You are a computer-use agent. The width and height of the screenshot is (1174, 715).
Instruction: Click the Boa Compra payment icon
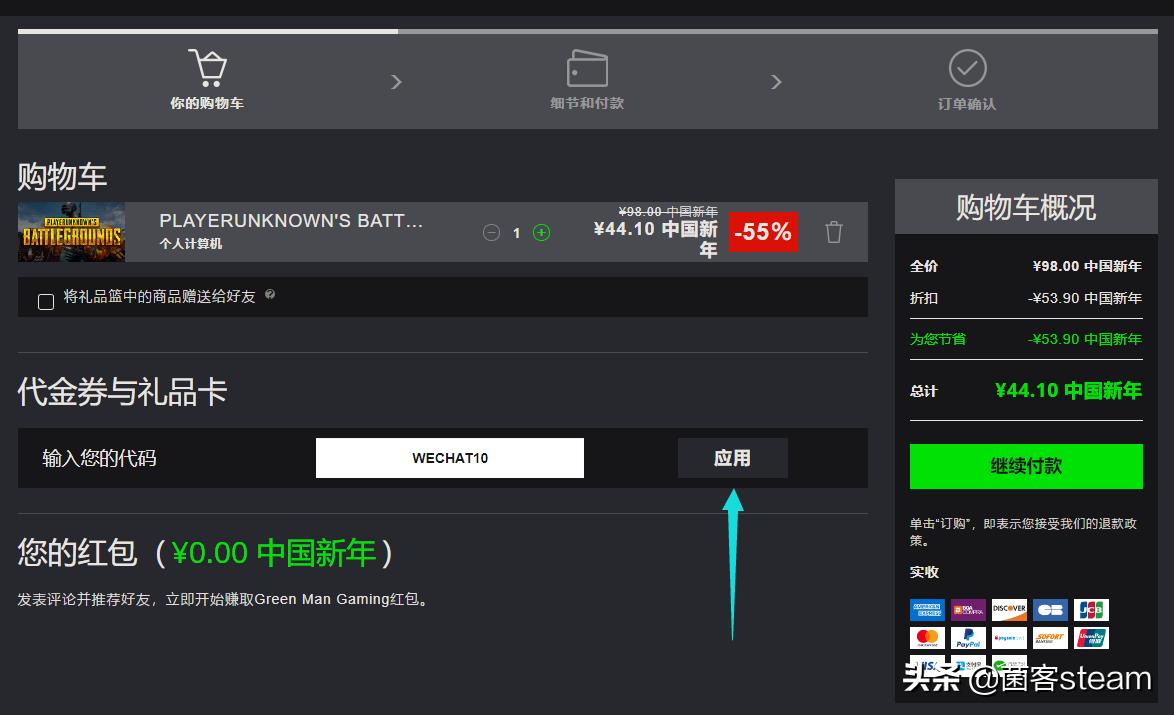pos(968,610)
